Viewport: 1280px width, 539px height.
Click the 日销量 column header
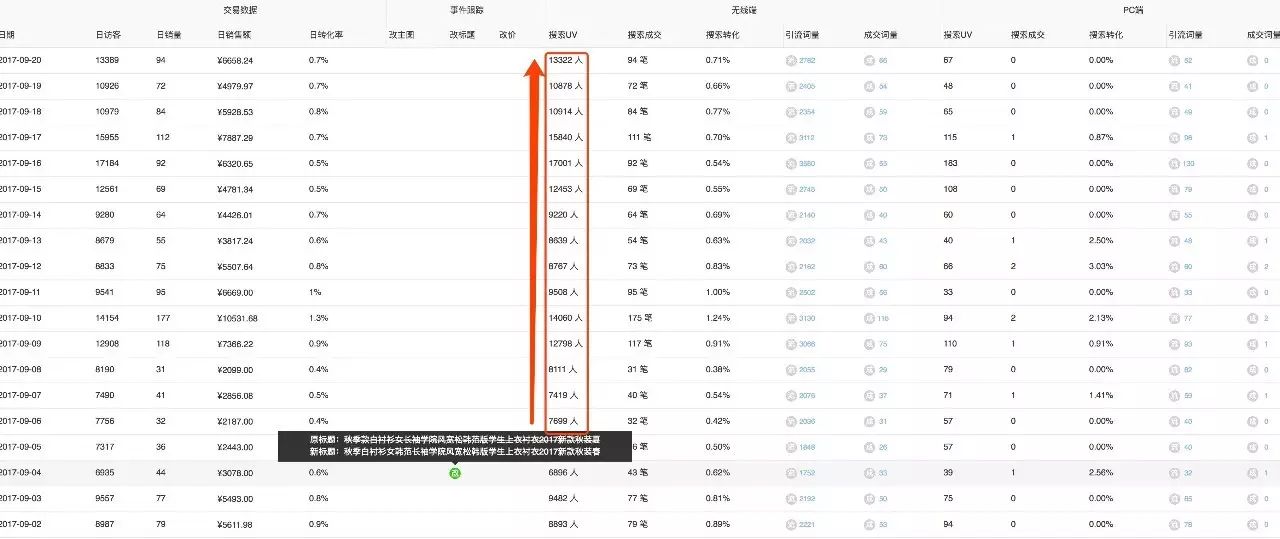169,35
